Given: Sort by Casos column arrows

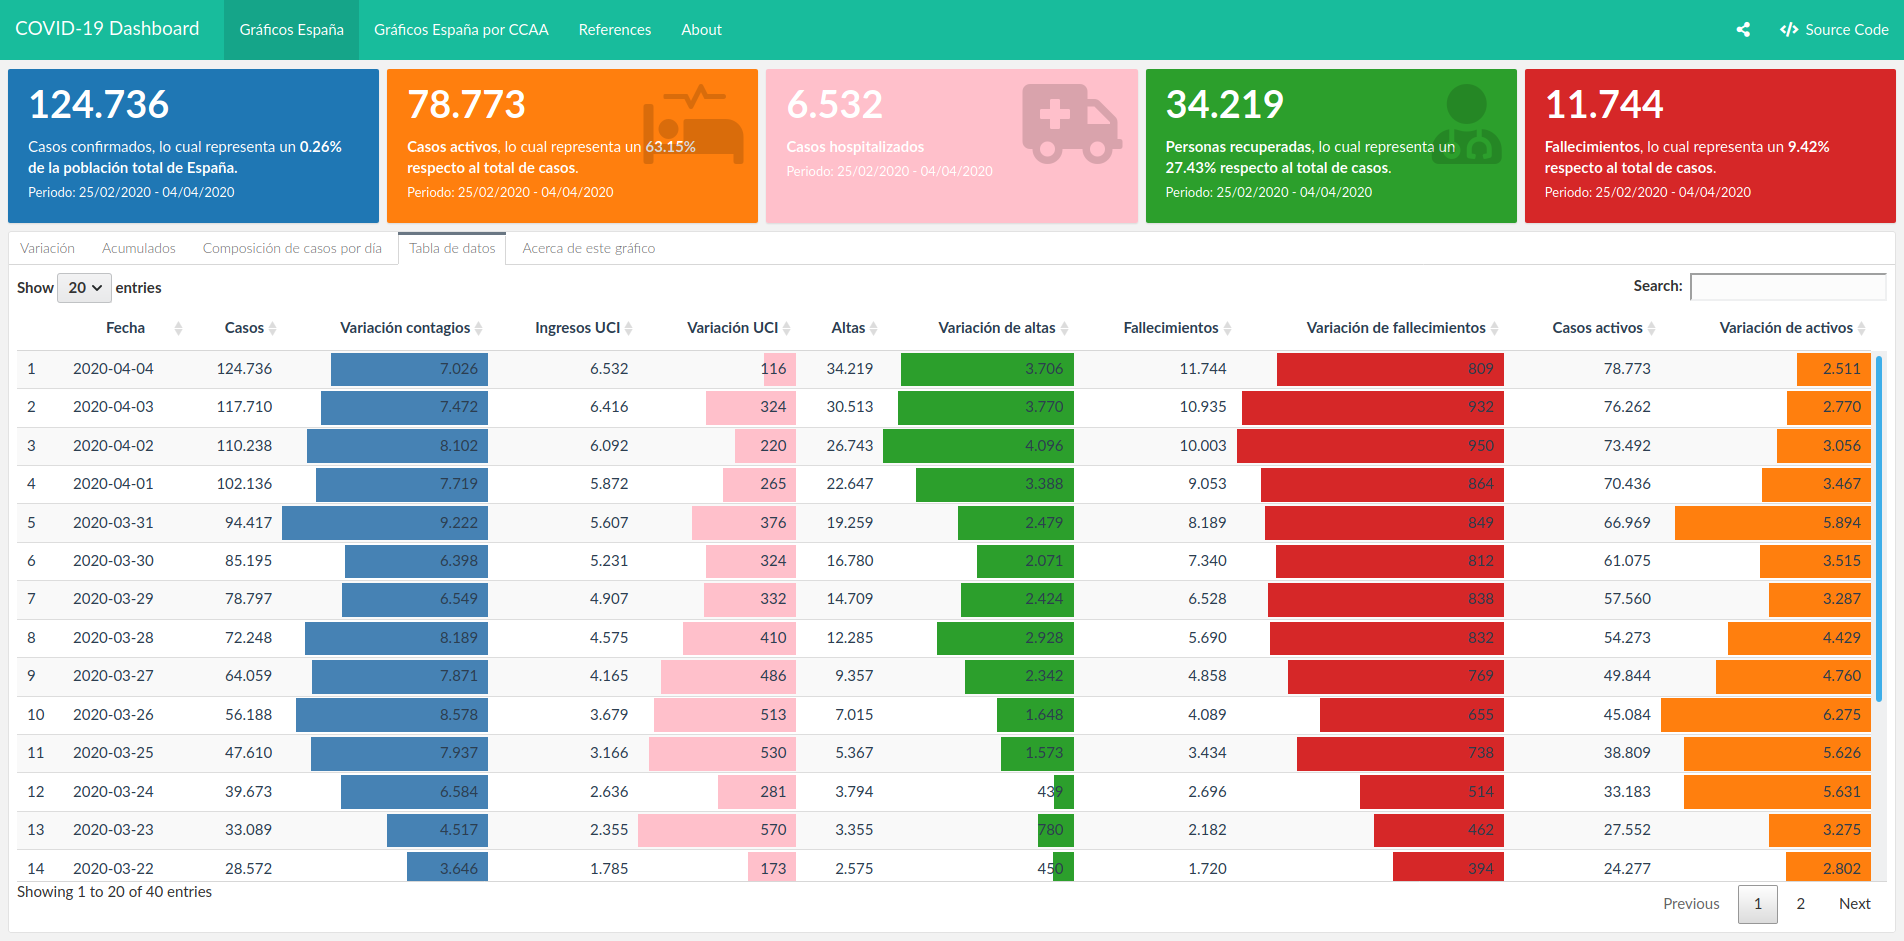Looking at the screenshot, I should pos(272,328).
